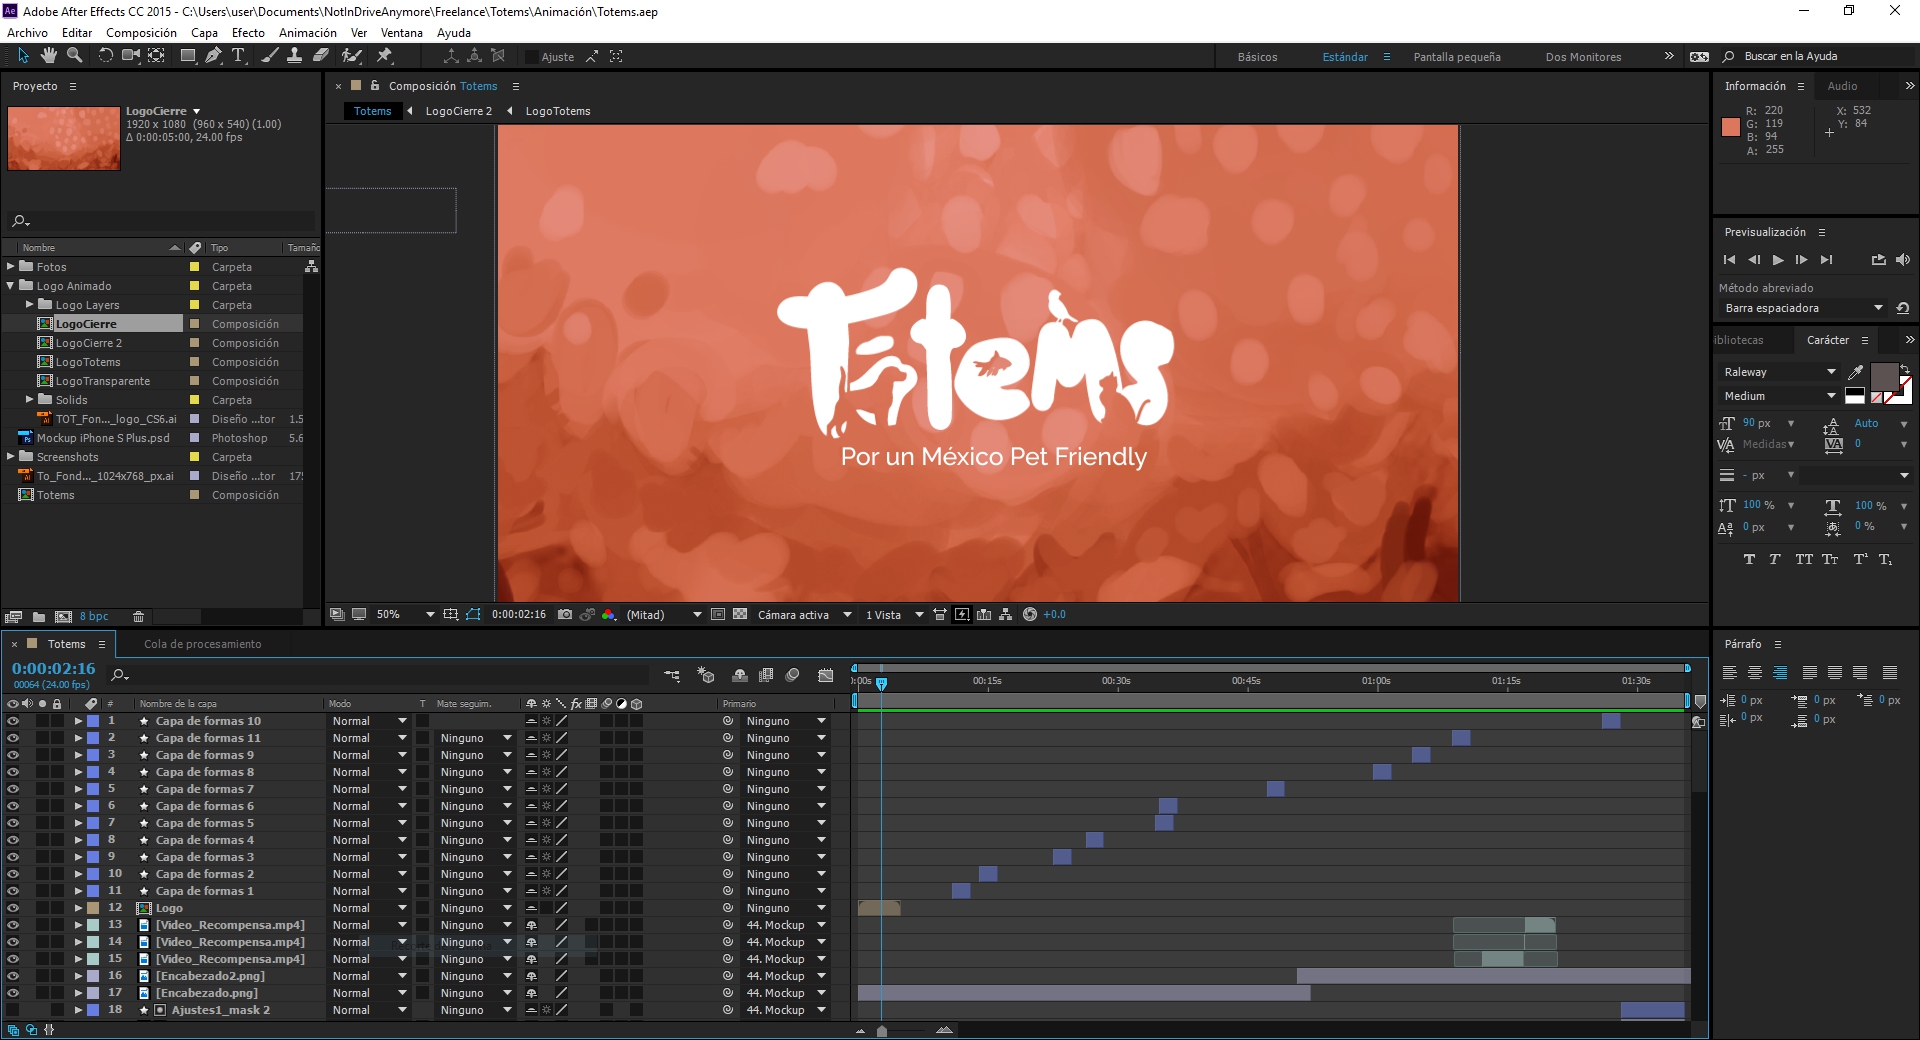This screenshot has width=1920, height=1040.
Task: Click the Logo layer label color swatch
Action: [93, 908]
